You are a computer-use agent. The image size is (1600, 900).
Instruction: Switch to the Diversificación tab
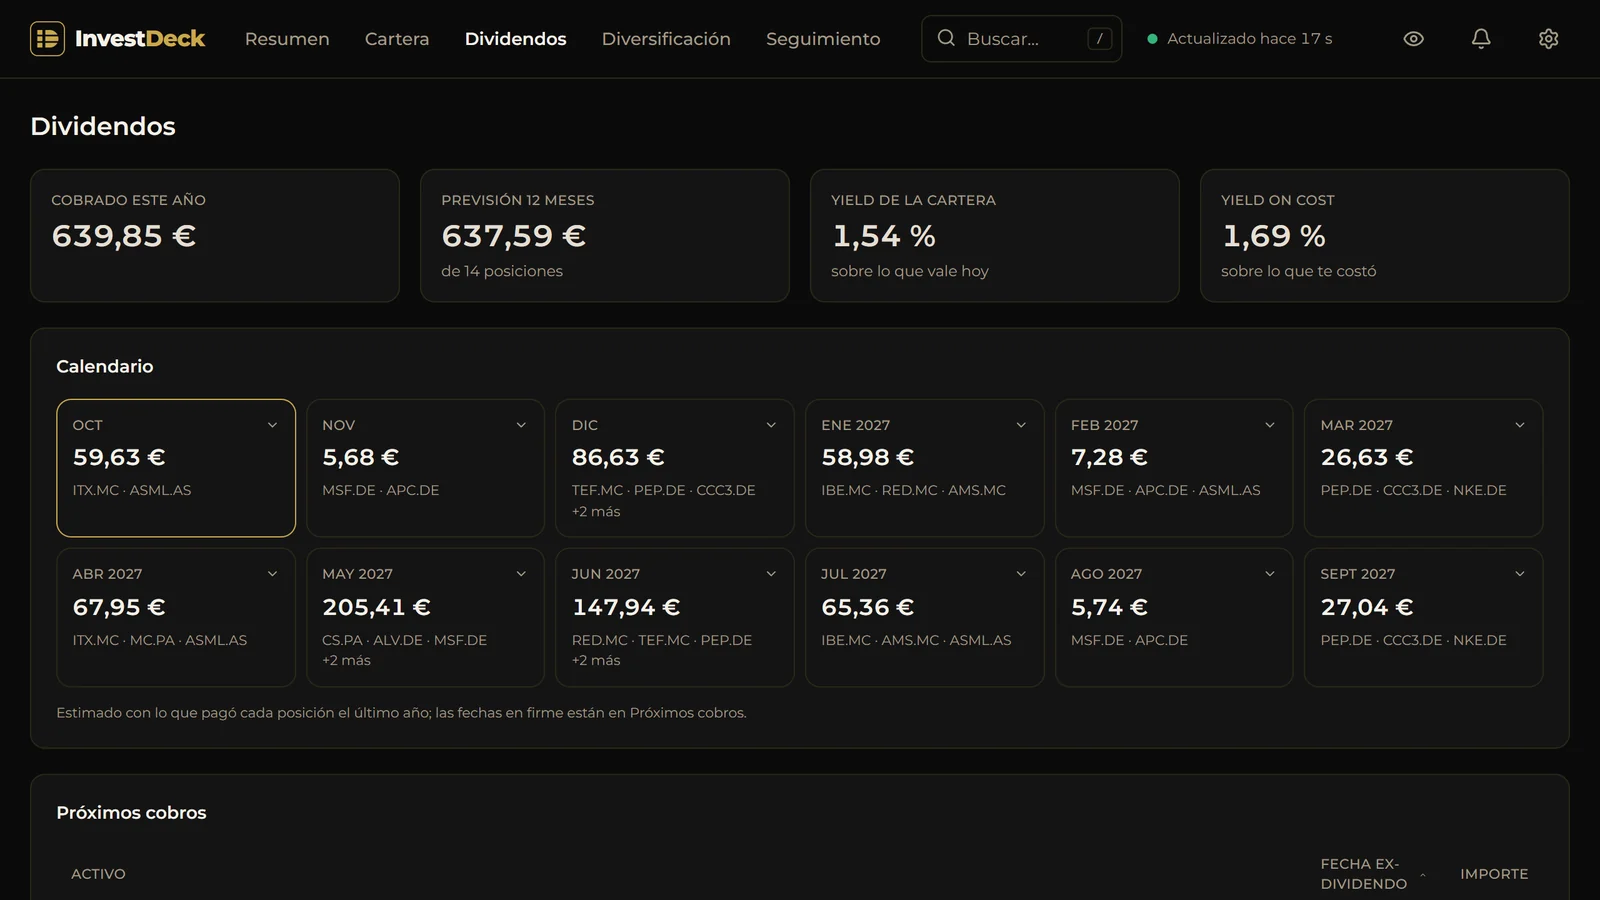tap(666, 39)
